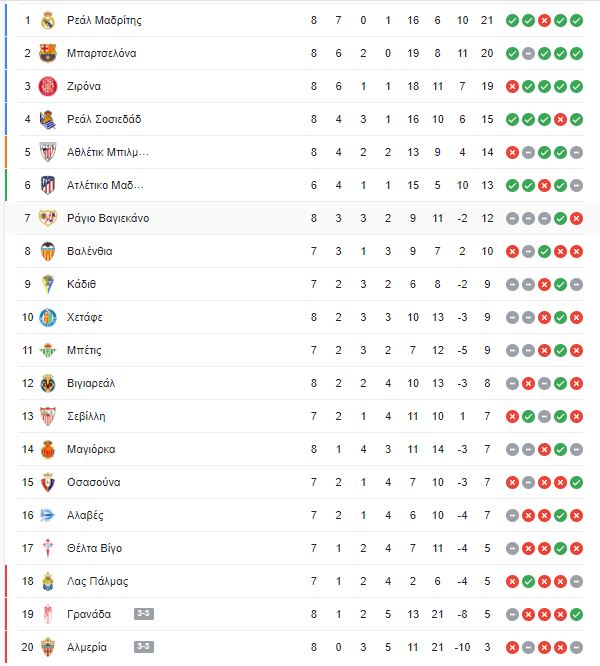Click Real Madrid's red loss form icon

[x=544, y=20]
